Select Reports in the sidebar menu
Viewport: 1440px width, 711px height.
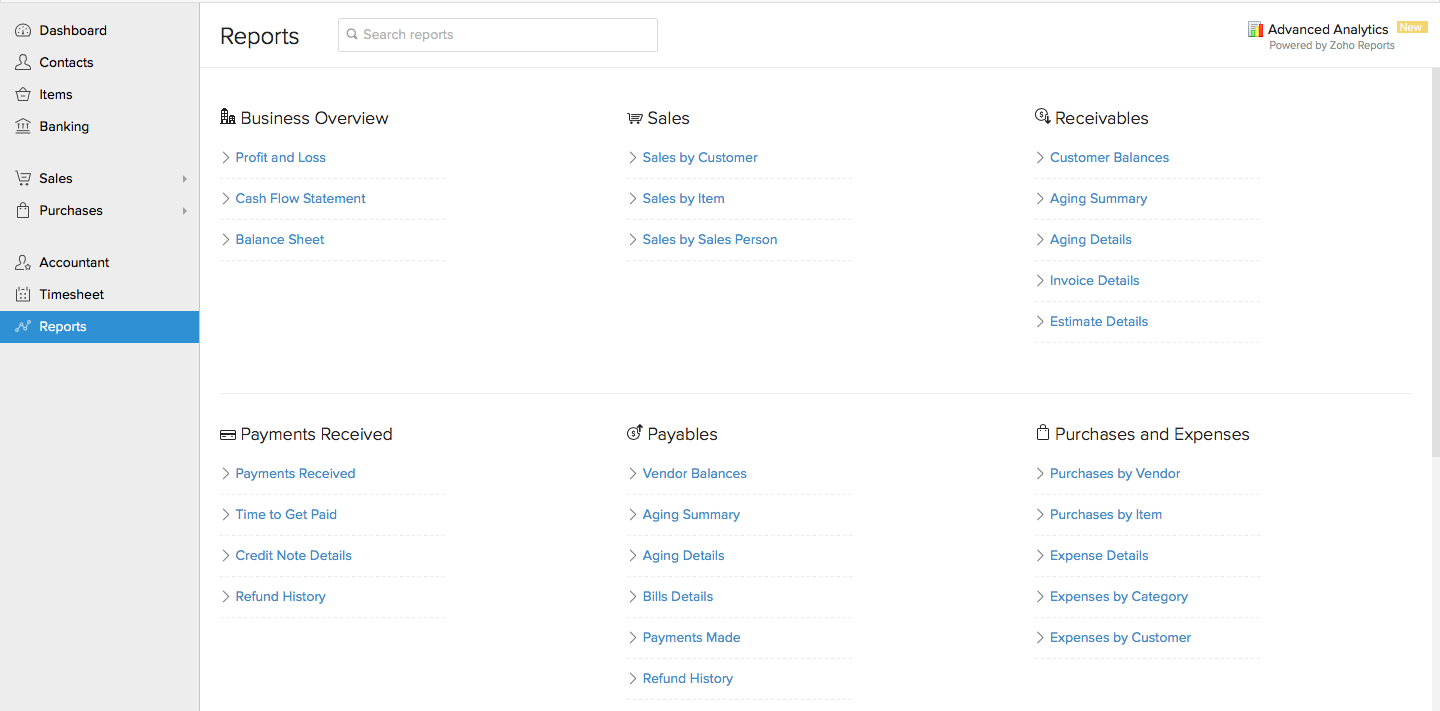63,327
